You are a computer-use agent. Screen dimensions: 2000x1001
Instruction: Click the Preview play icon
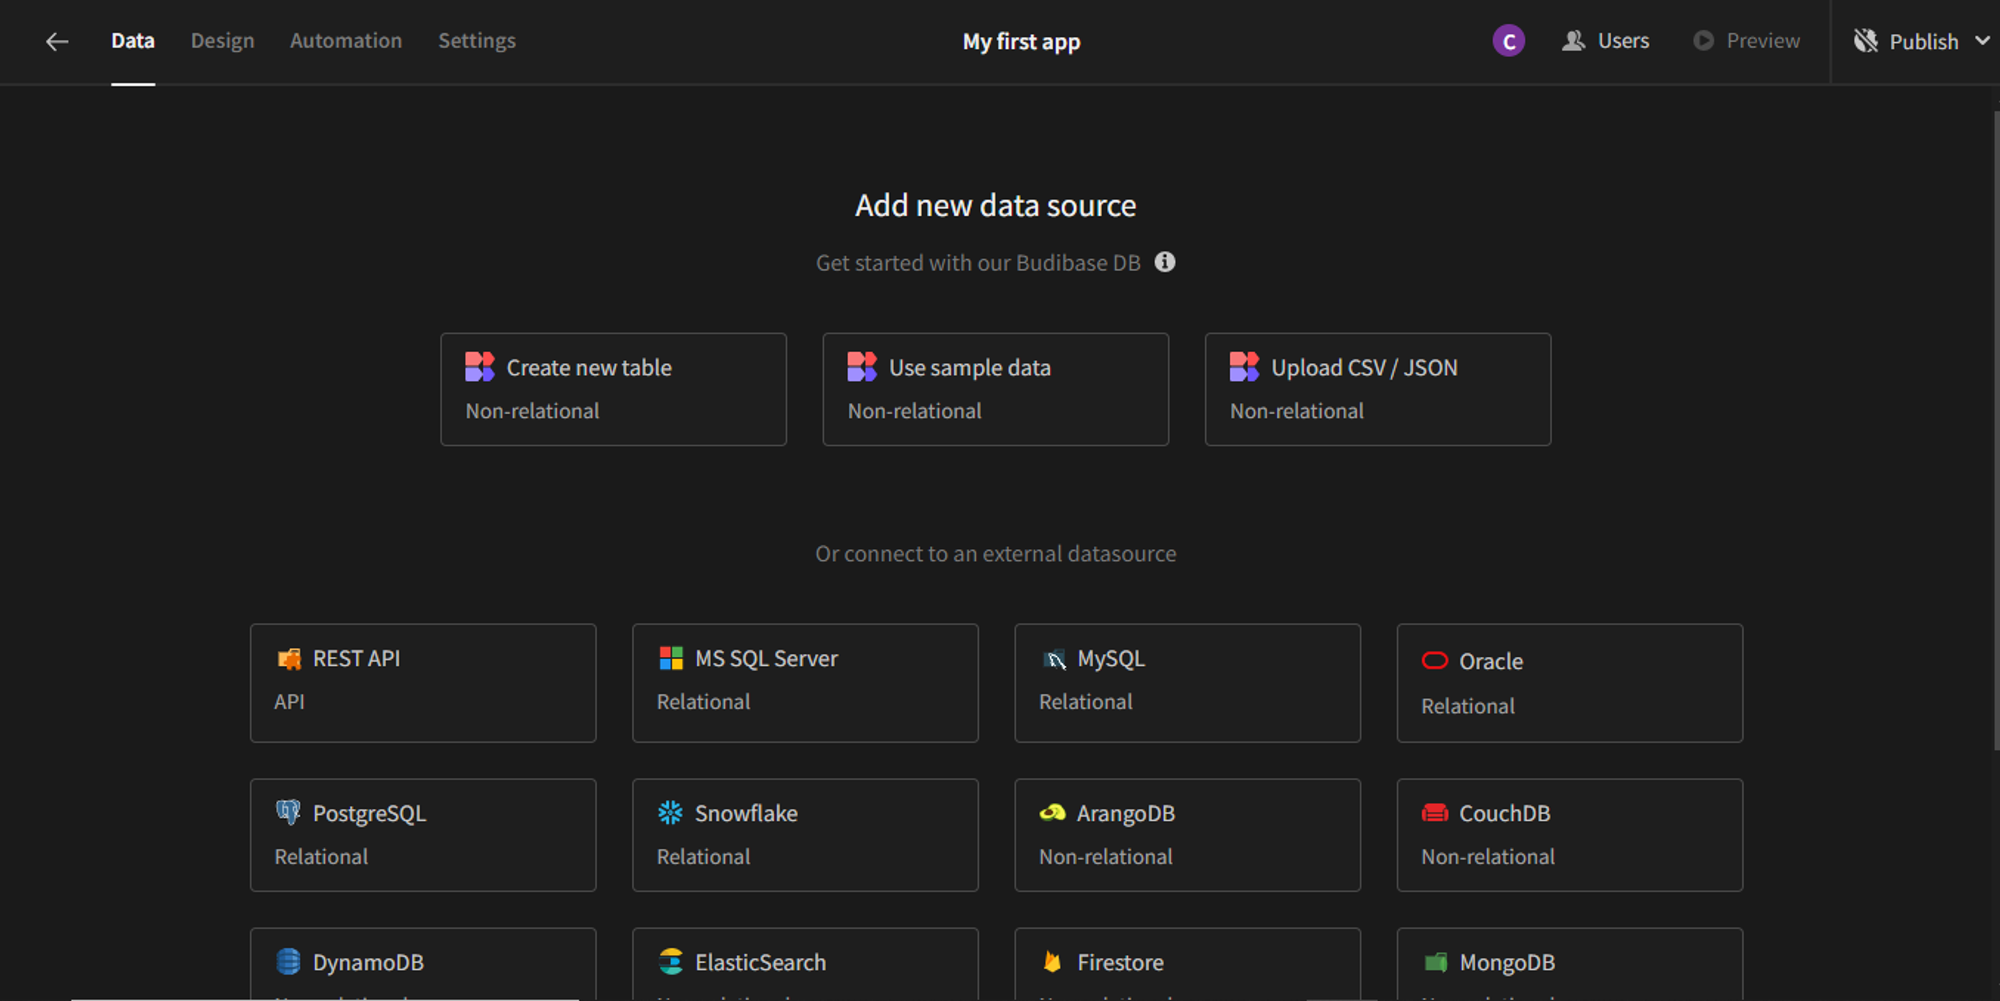pos(1703,41)
